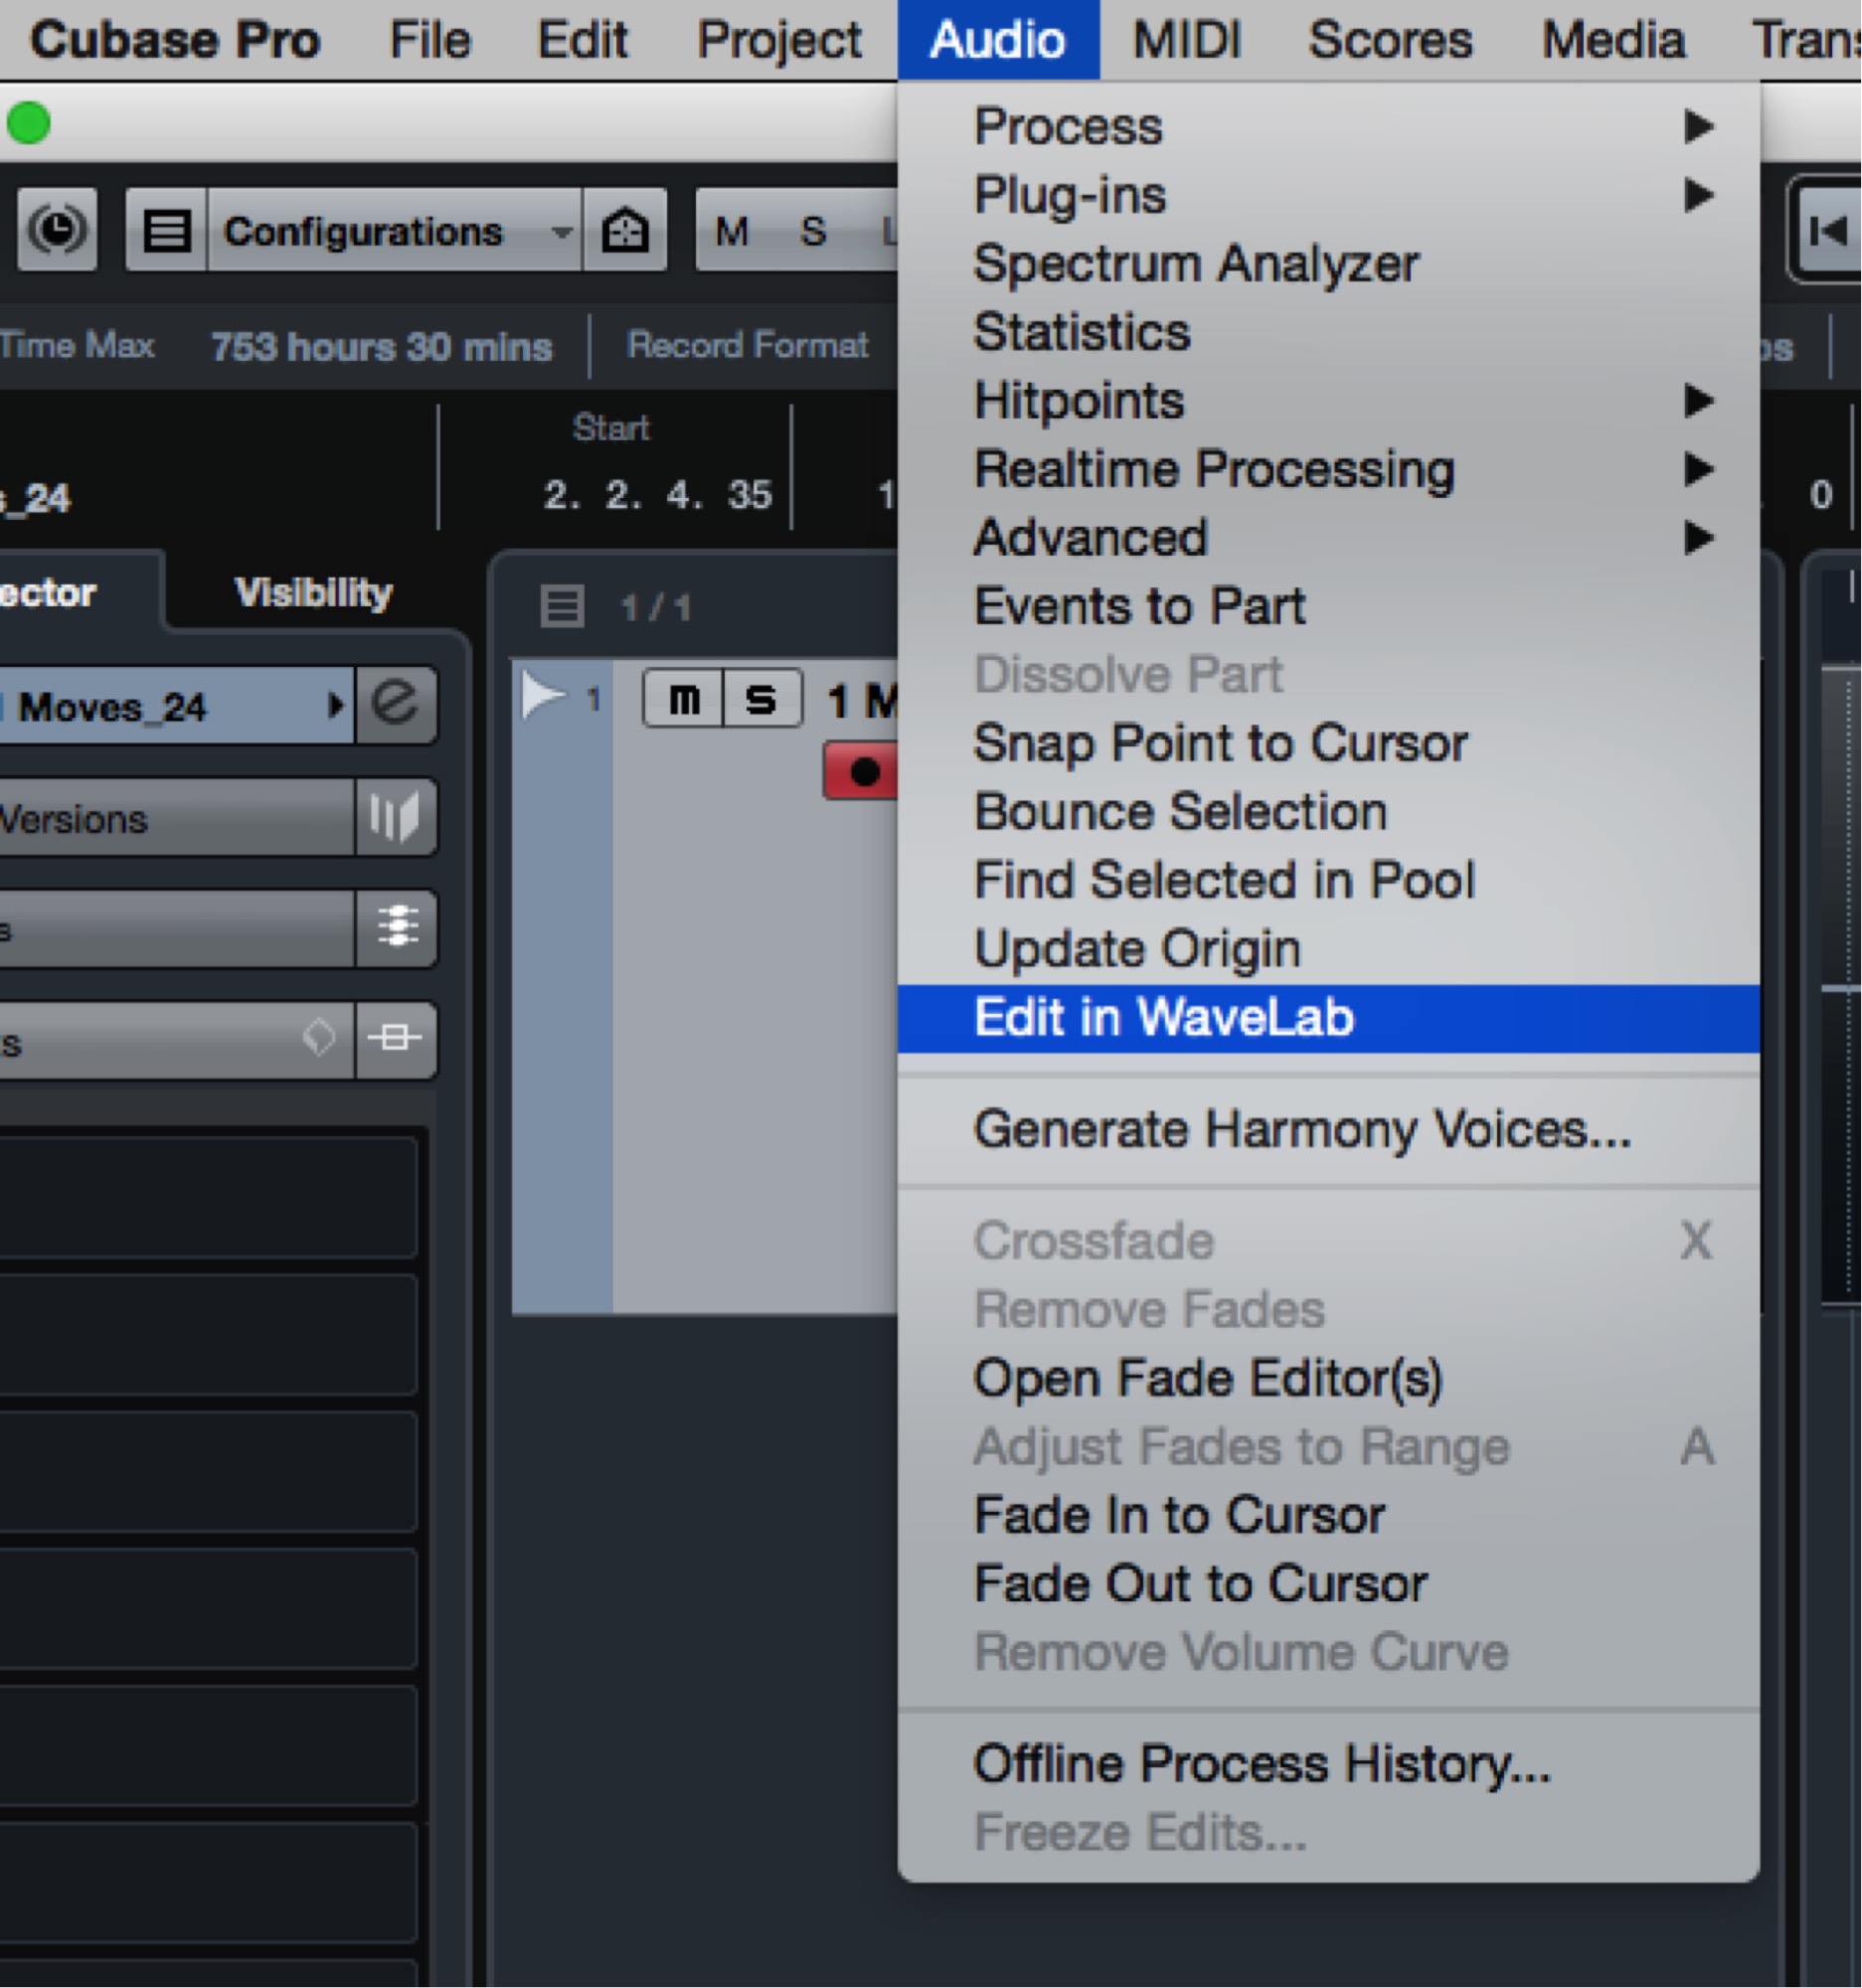Click the Start position value 2.2.4.35
This screenshot has width=1862, height=1988.
point(657,495)
